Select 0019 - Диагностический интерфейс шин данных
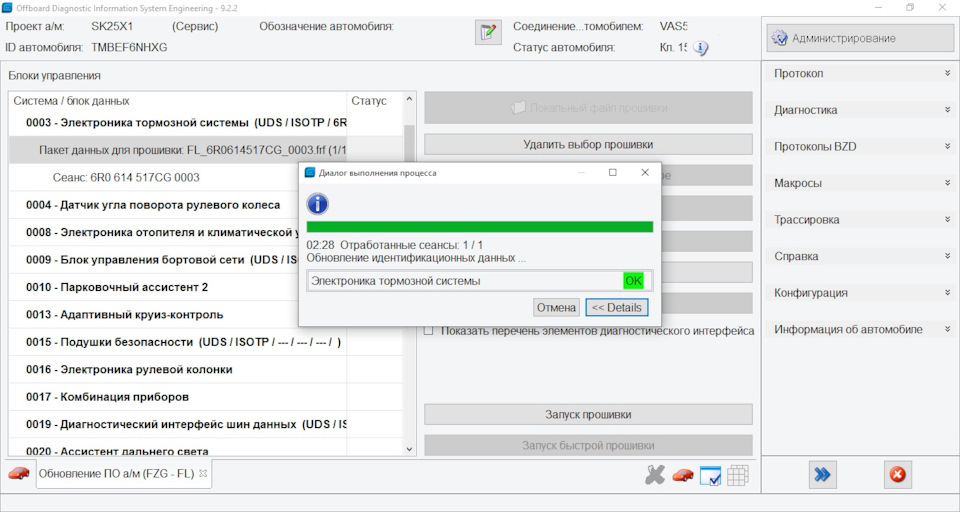 tap(206, 424)
